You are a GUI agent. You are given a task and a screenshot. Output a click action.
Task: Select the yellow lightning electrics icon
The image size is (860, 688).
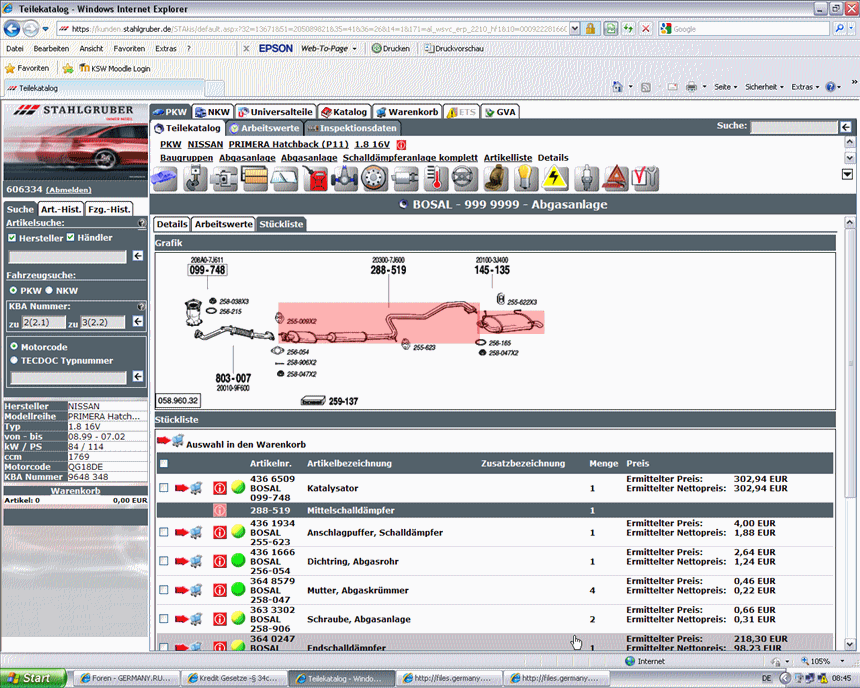555,179
